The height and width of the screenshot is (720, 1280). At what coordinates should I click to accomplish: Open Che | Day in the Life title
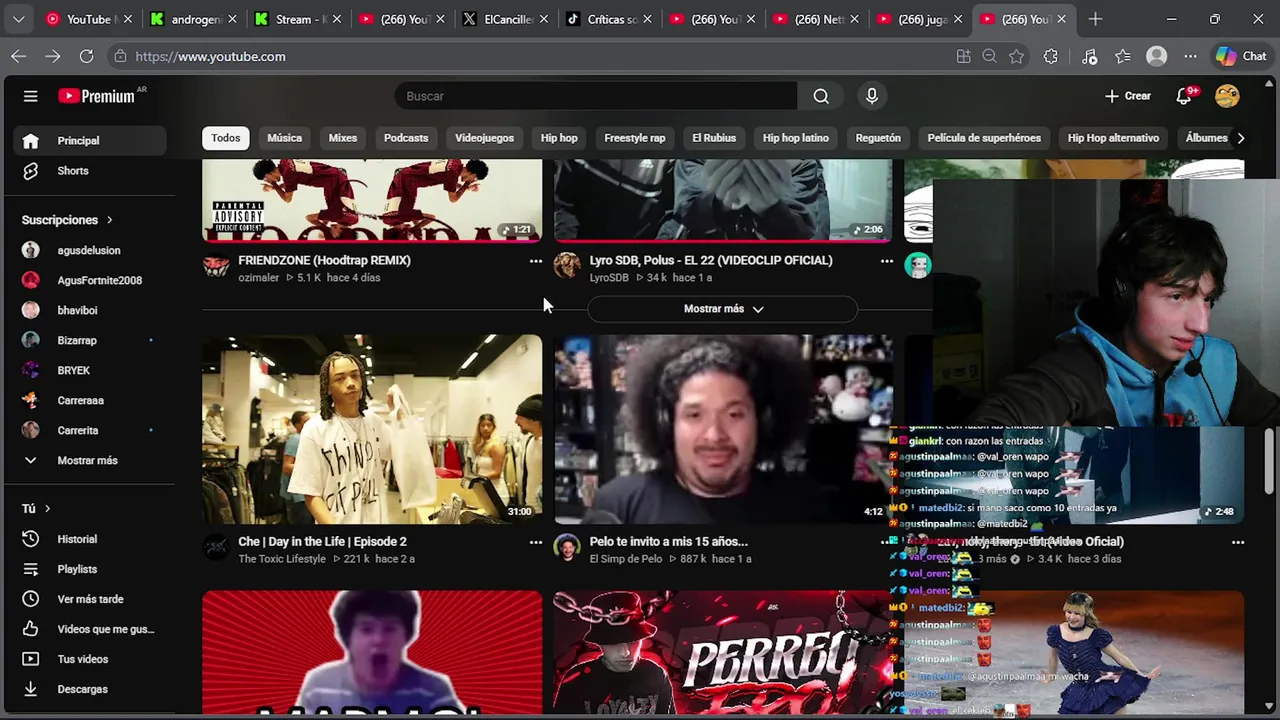[x=322, y=542]
